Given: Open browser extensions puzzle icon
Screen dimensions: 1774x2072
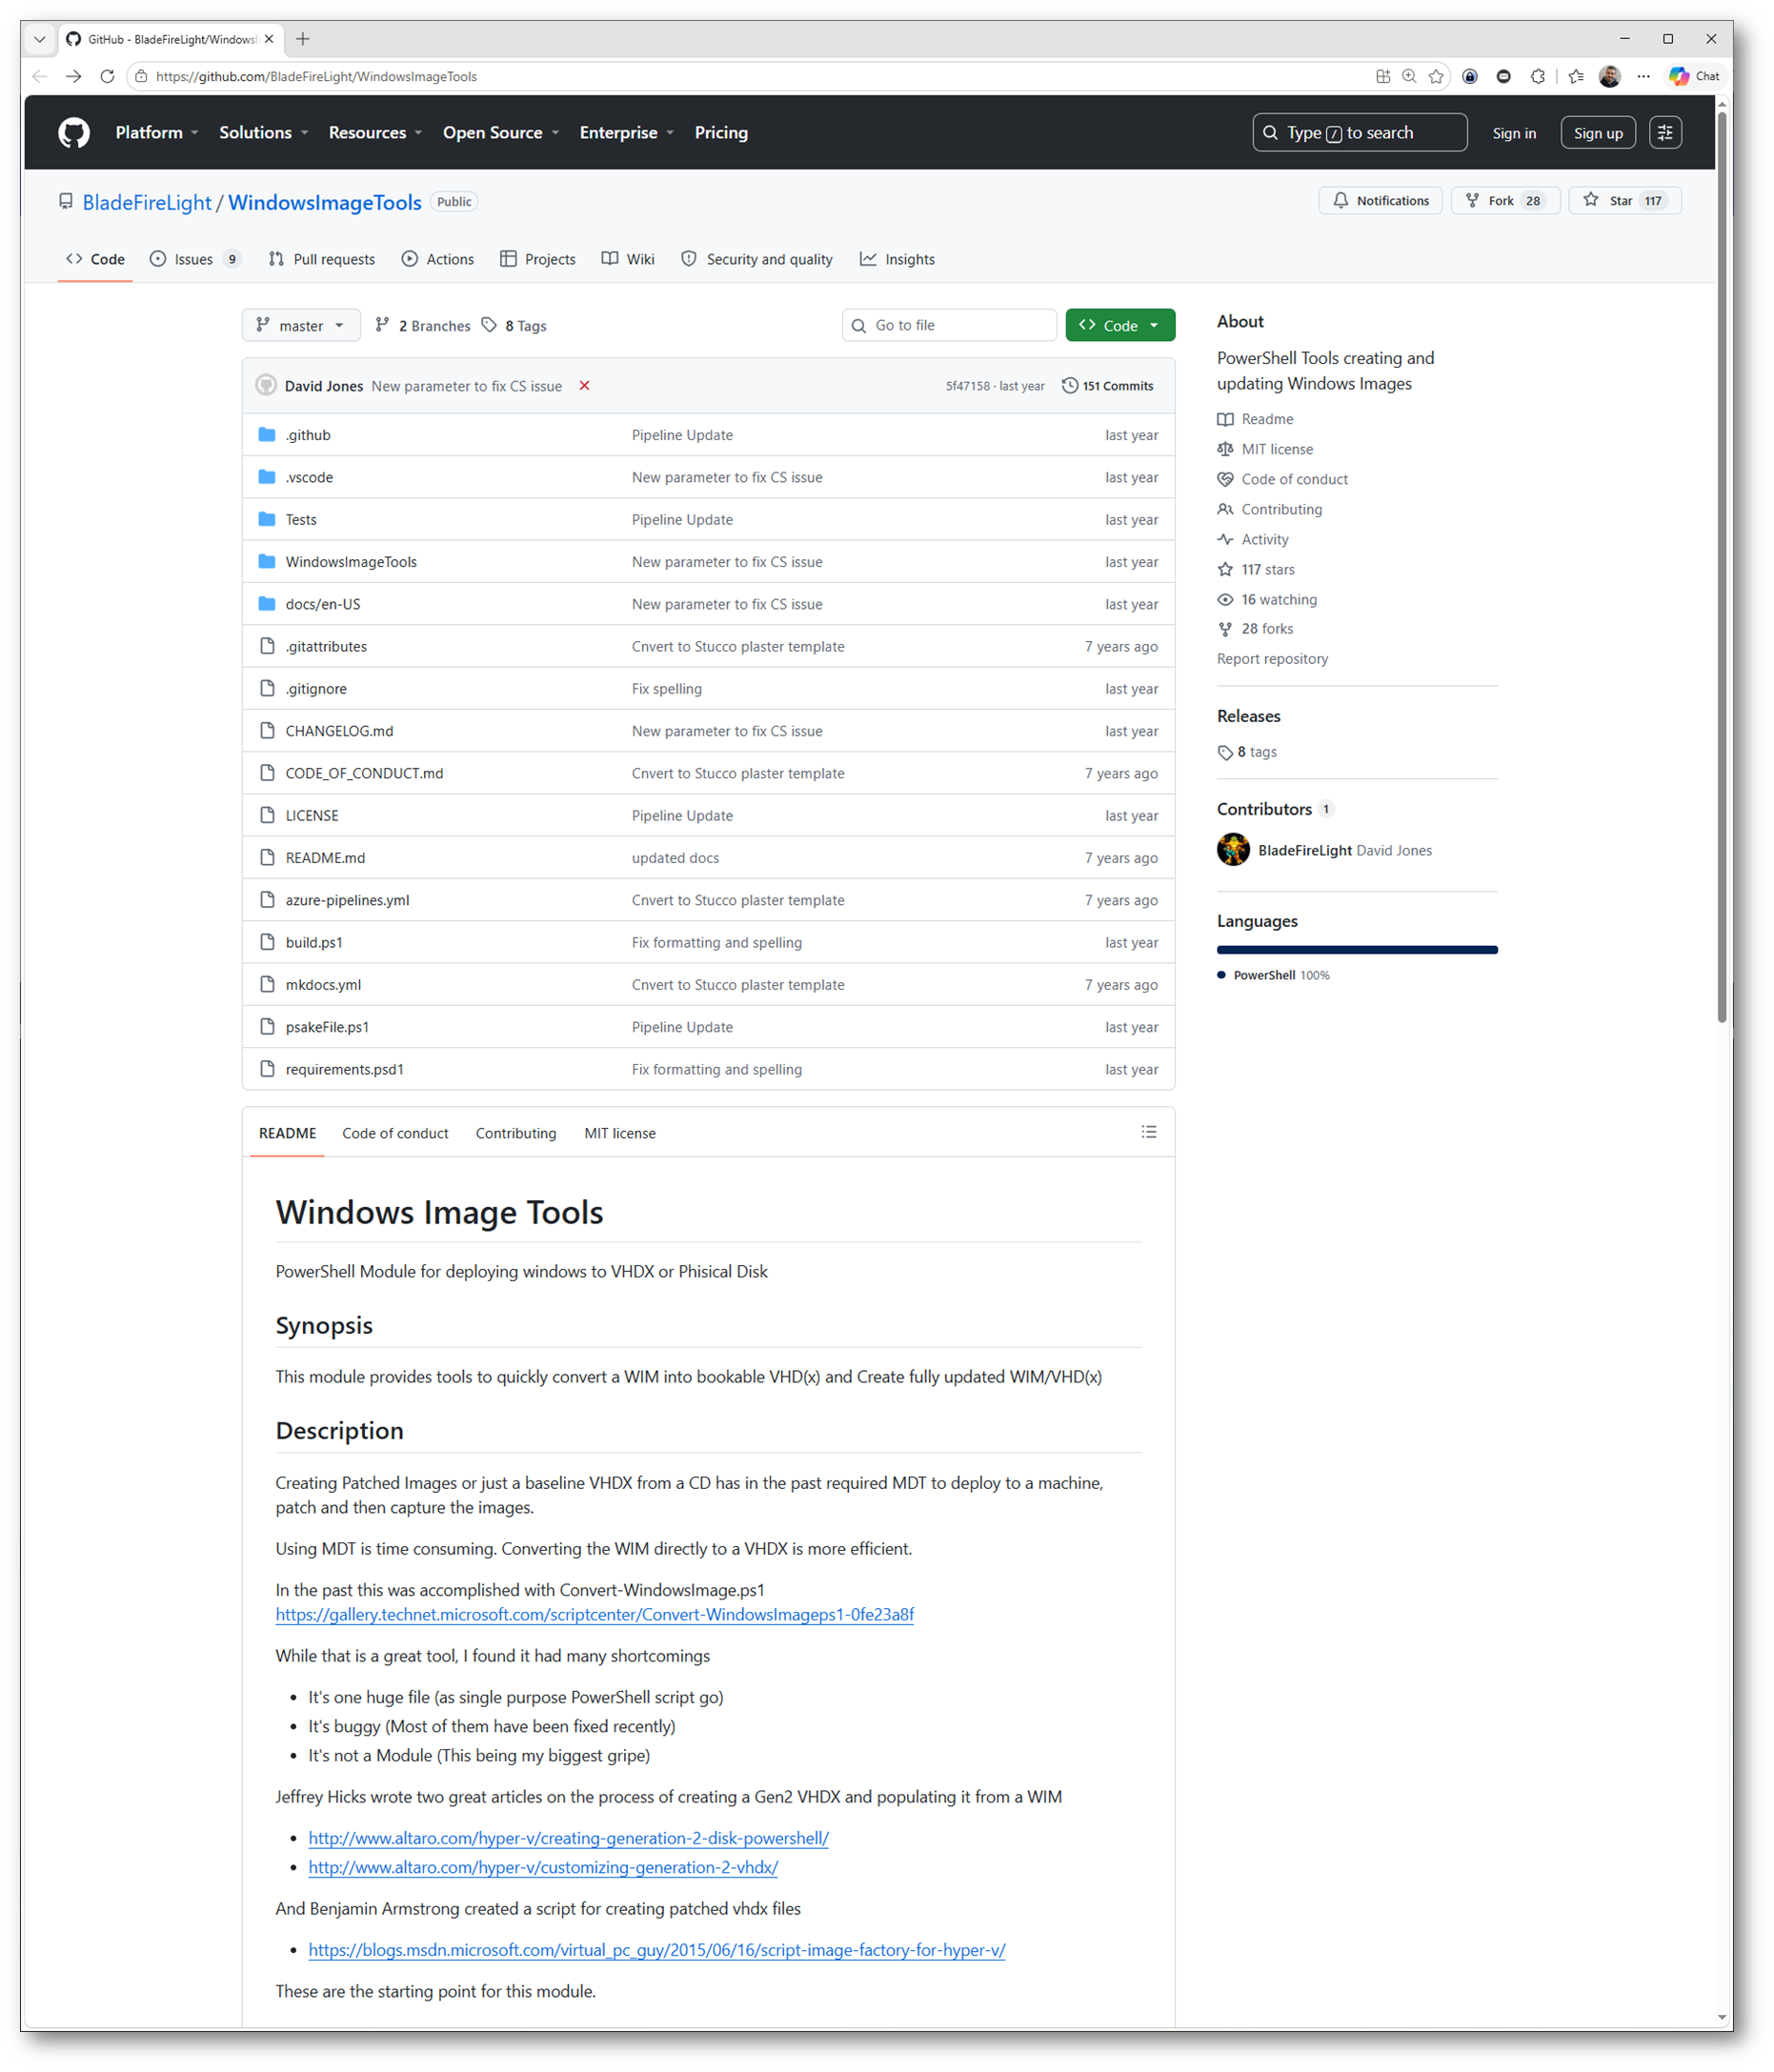Looking at the screenshot, I should [x=1537, y=76].
